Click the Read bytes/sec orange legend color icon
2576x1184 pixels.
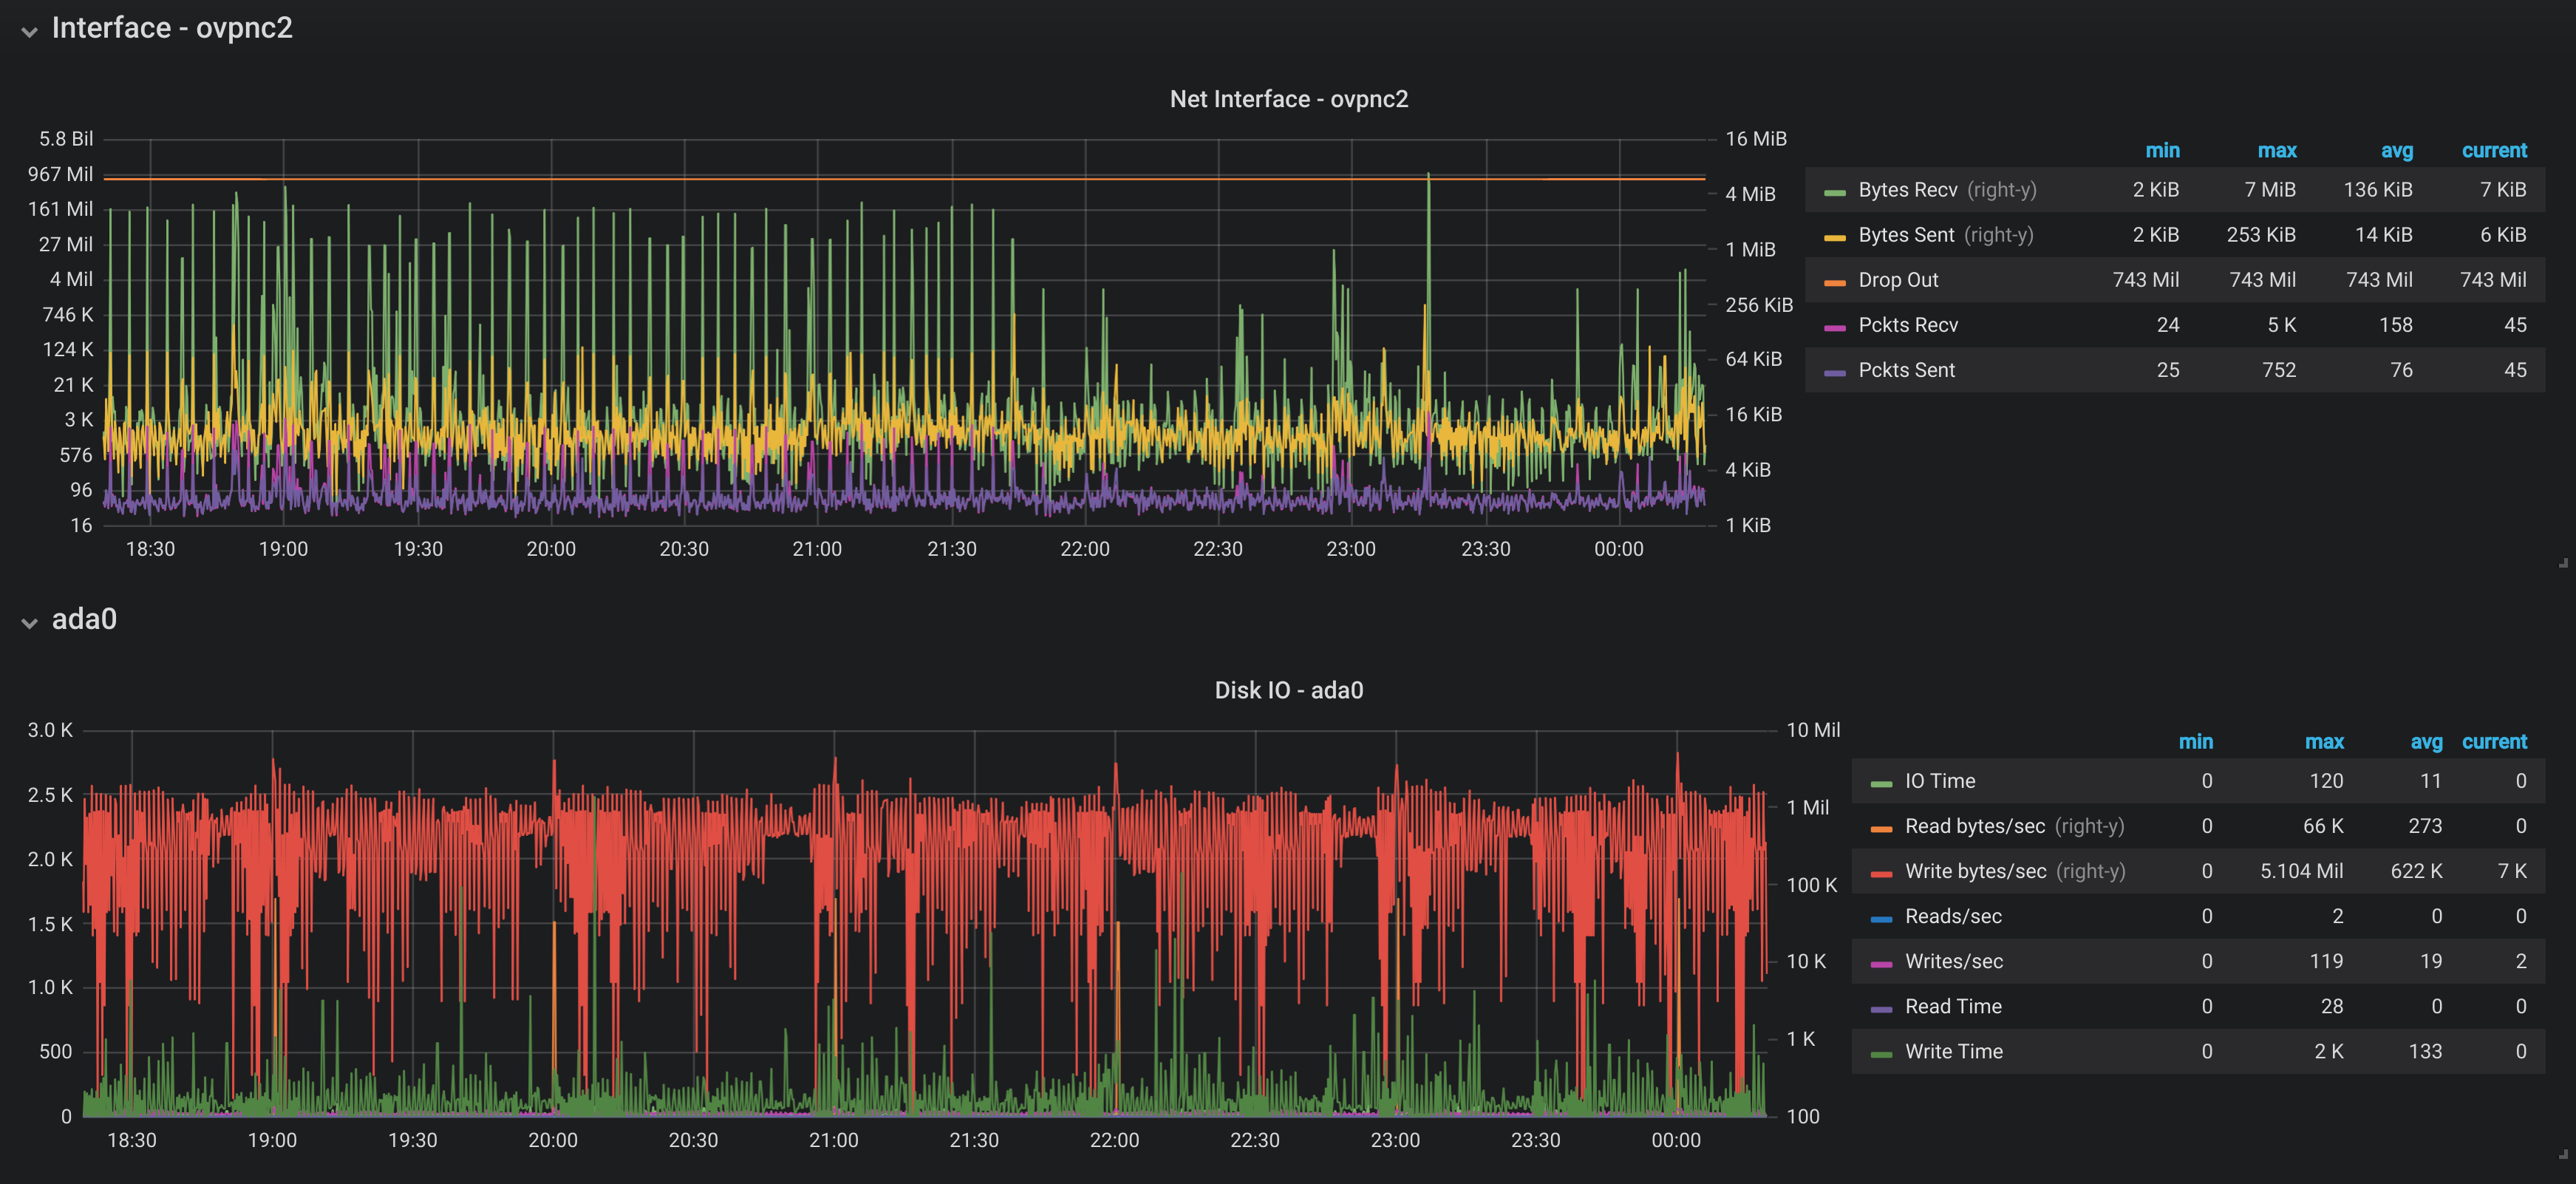tap(1881, 828)
